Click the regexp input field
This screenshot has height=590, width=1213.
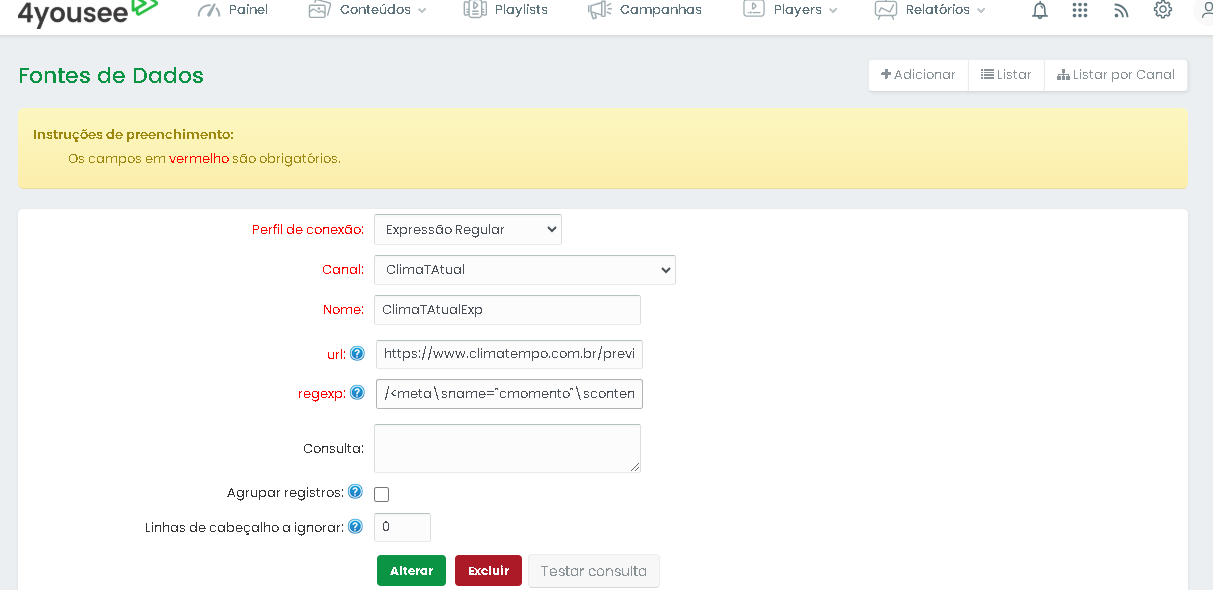tap(509, 394)
